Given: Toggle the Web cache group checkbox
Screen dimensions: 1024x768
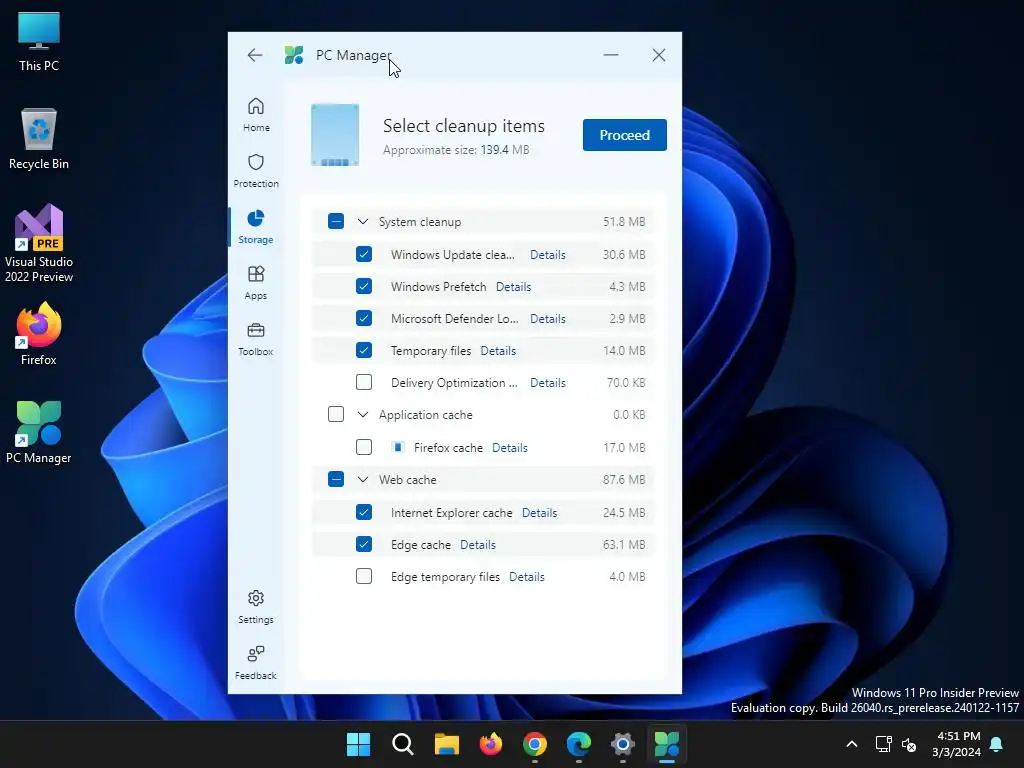Looking at the screenshot, I should click(x=336, y=479).
